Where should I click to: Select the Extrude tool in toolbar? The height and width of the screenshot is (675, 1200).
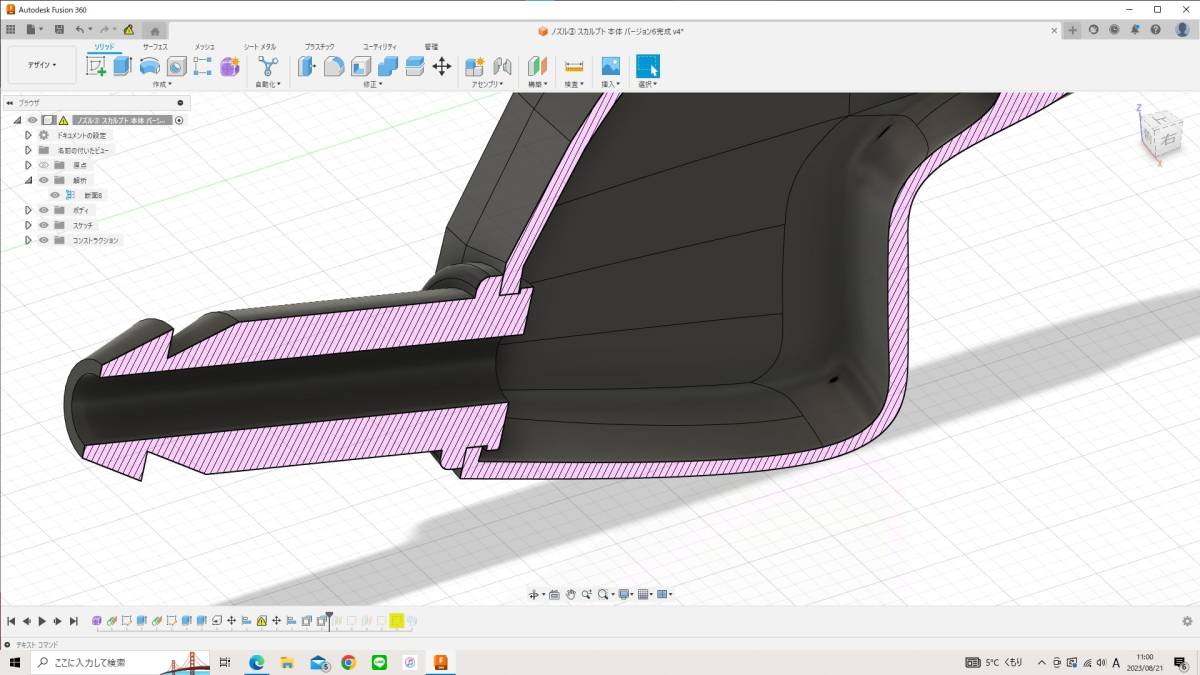pyautogui.click(x=122, y=66)
